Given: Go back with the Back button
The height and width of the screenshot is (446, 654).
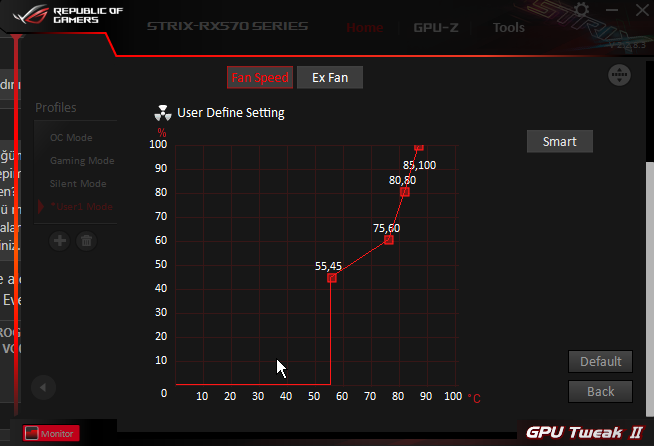Looking at the screenshot, I should [601, 391].
